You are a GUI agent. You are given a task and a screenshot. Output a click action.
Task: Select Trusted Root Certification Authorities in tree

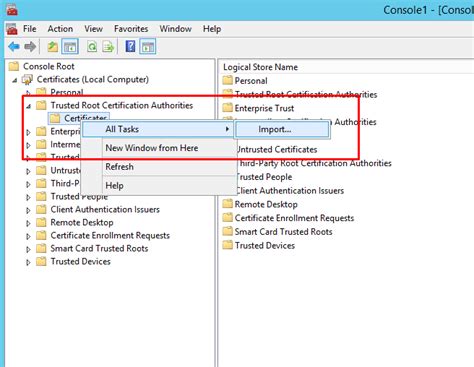tap(122, 105)
